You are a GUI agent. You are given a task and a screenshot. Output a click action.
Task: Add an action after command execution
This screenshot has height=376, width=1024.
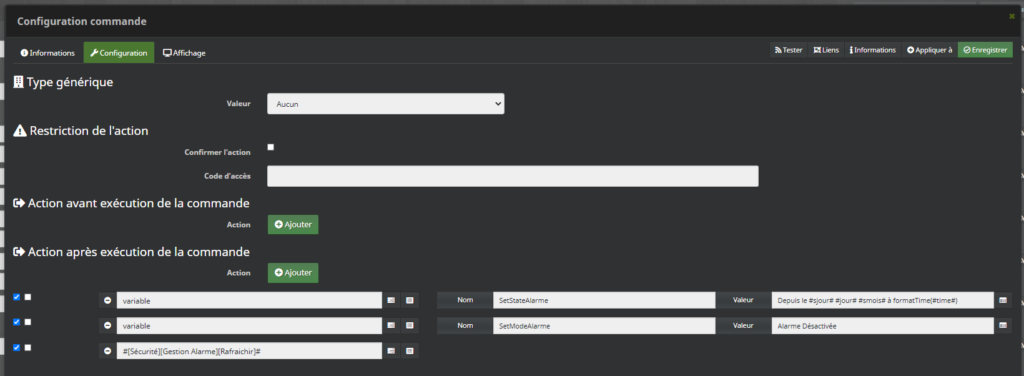293,272
